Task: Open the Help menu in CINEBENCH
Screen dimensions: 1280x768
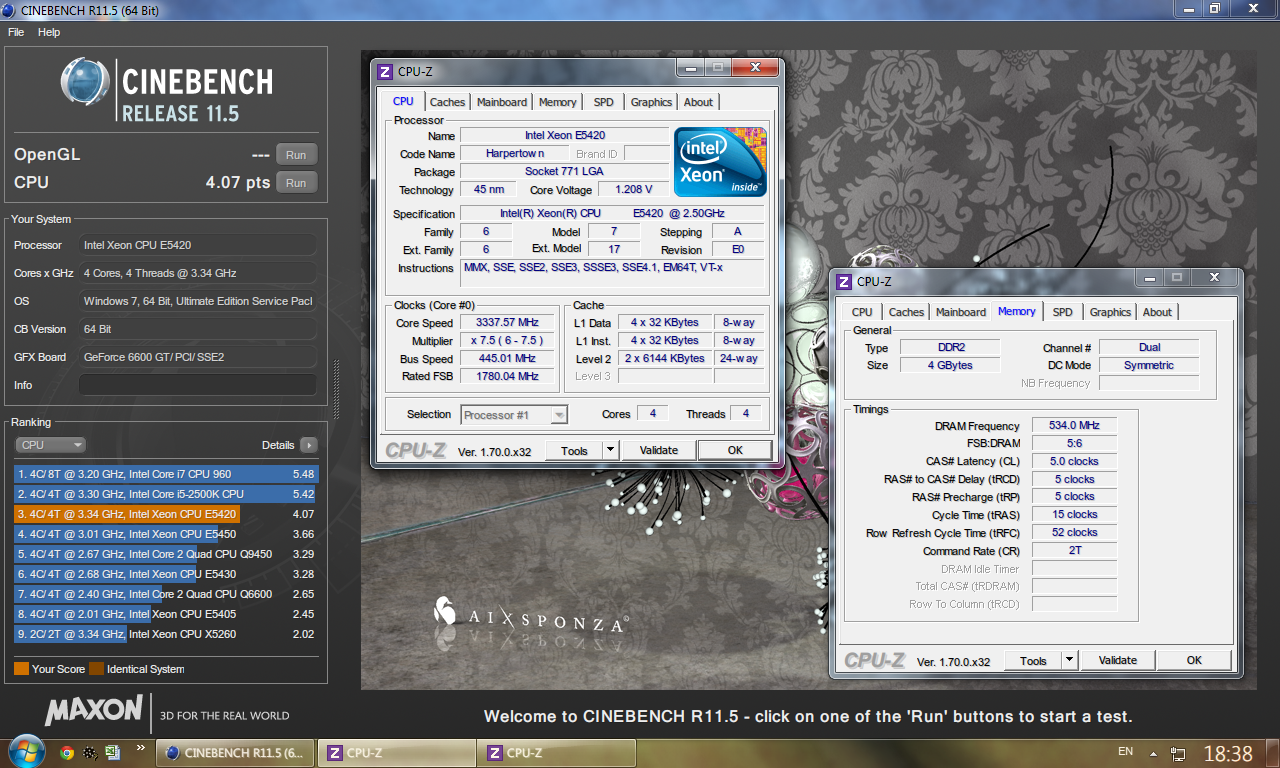Action: click(x=49, y=32)
